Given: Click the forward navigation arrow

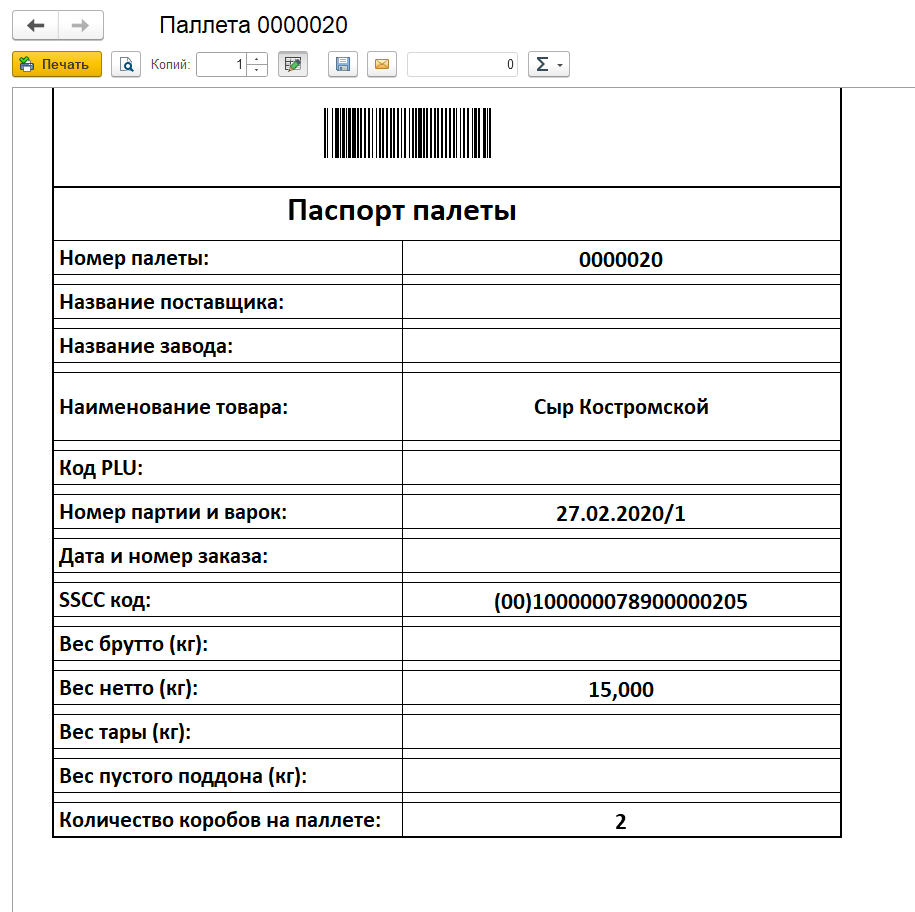Looking at the screenshot, I should point(82,25).
